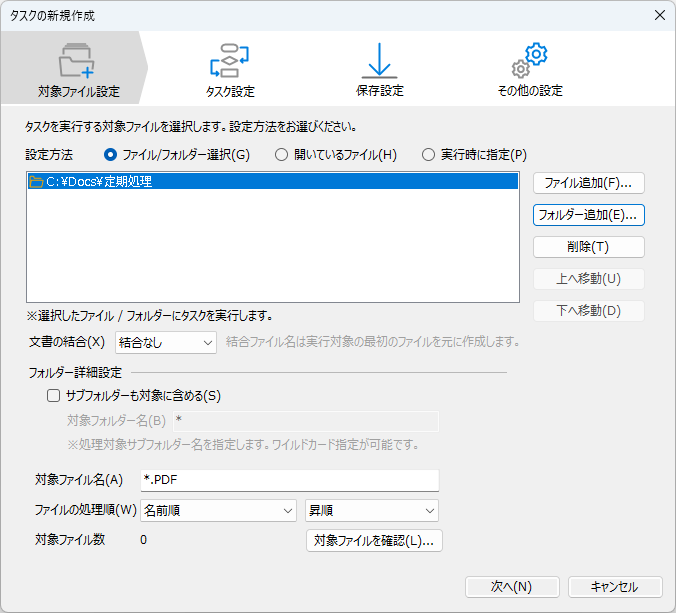
Task: Click the フォルダー追加(E)... button
Action: point(589,215)
